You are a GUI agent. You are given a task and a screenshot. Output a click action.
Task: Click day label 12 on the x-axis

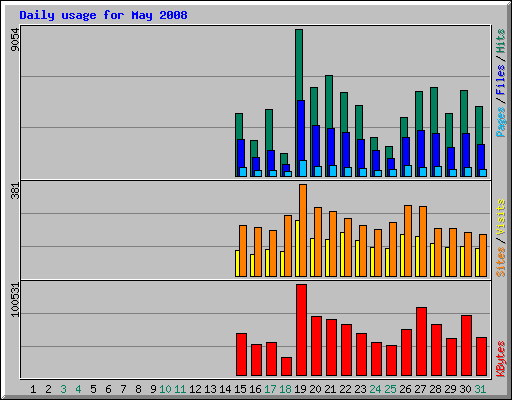[195, 389]
